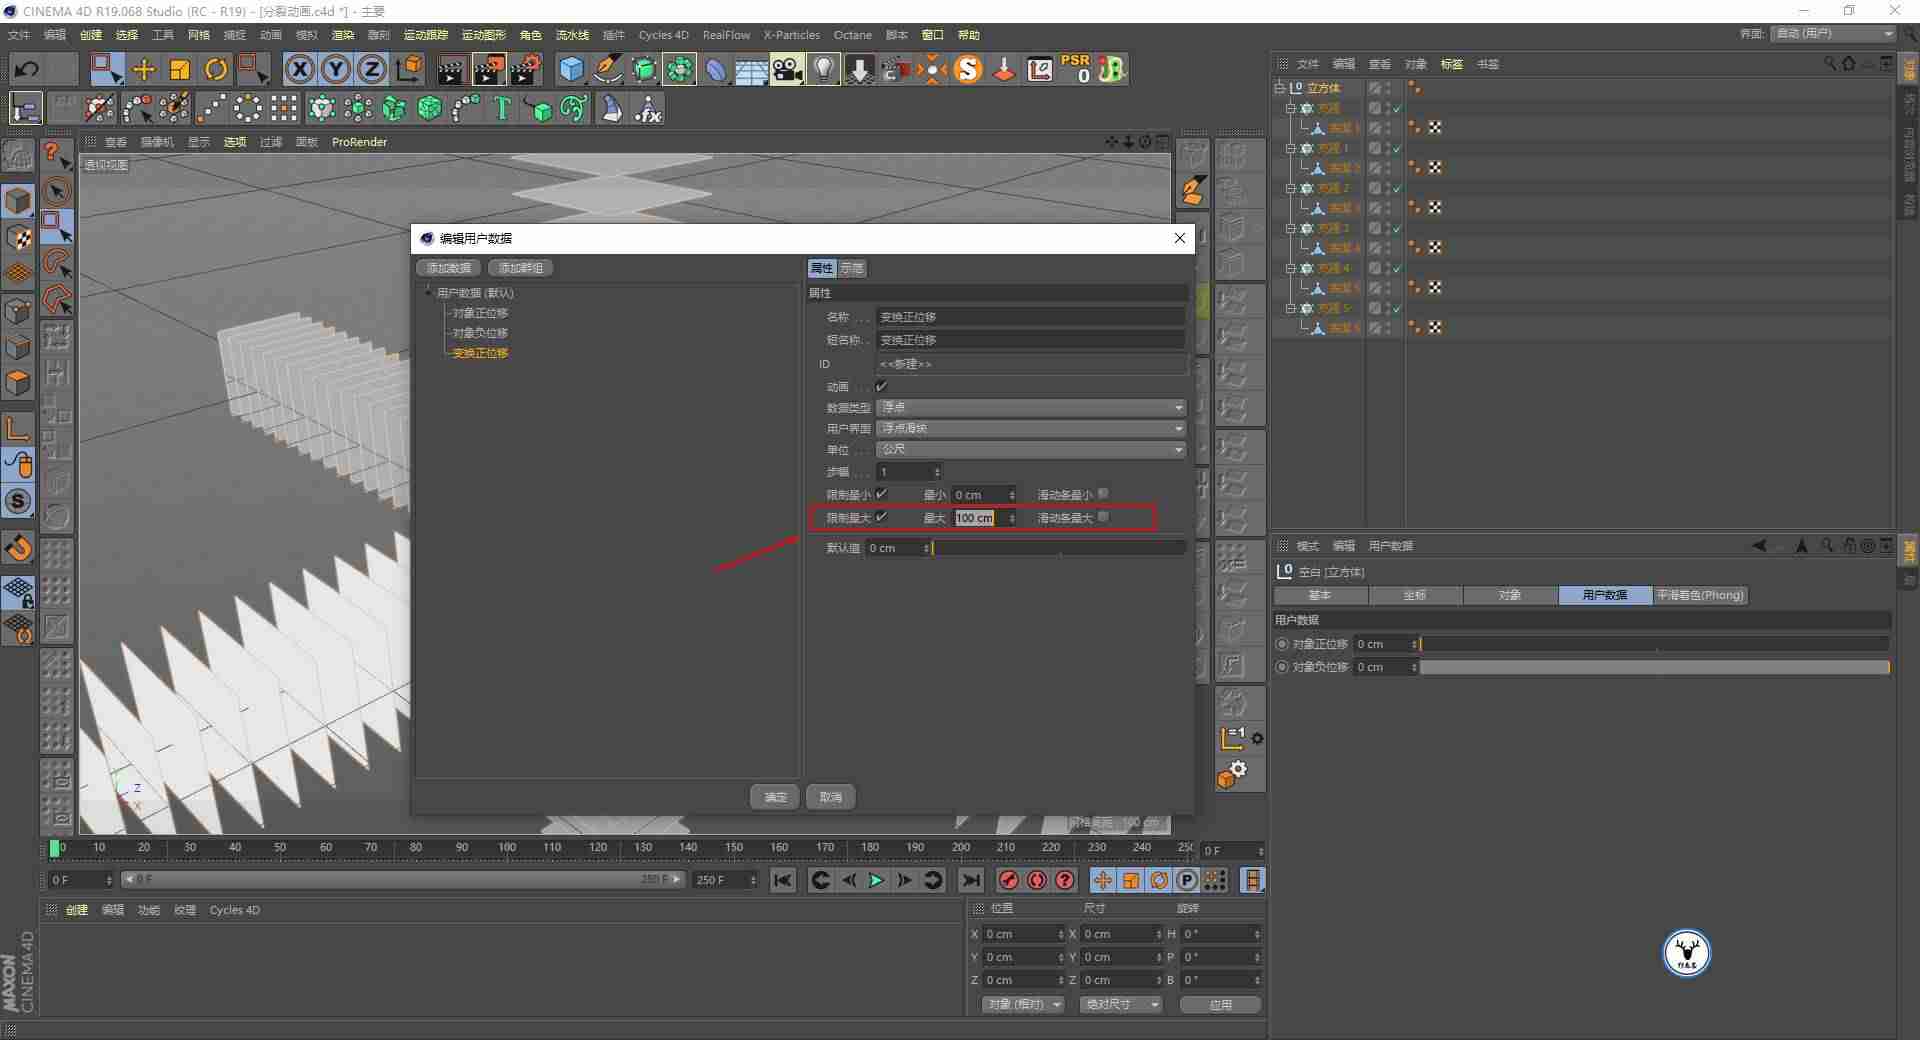The image size is (1920, 1040).
Task: Open the render settings icon
Action: click(526, 69)
